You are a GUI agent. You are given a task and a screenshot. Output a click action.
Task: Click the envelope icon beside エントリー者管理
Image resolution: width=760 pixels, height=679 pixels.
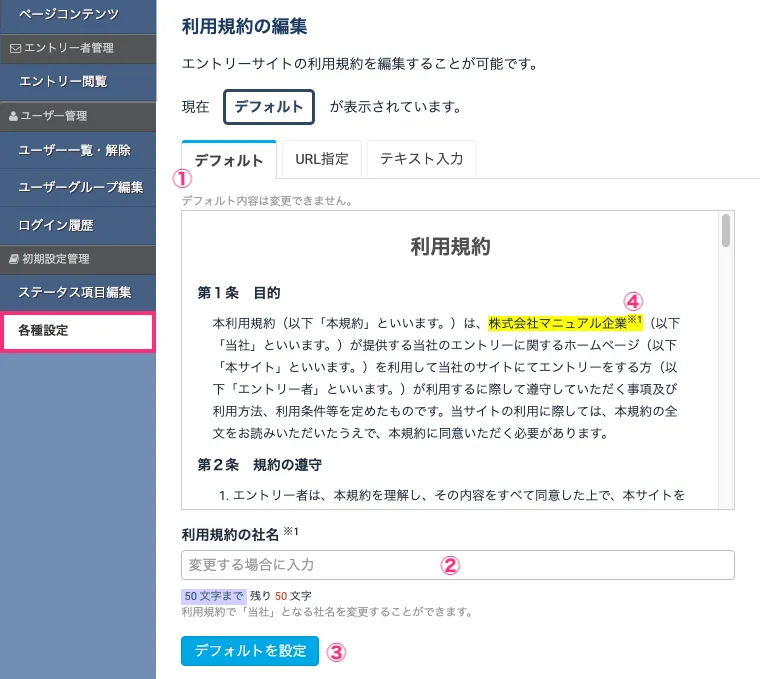tap(14, 47)
